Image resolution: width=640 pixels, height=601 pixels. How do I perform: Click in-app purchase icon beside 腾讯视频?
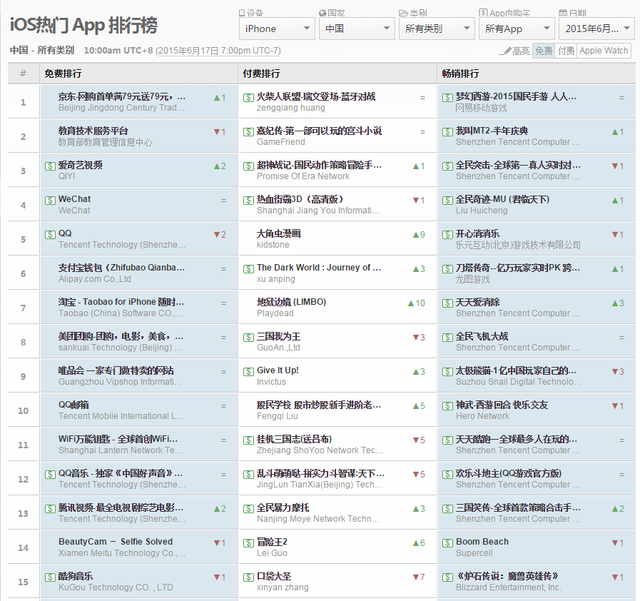click(50, 509)
